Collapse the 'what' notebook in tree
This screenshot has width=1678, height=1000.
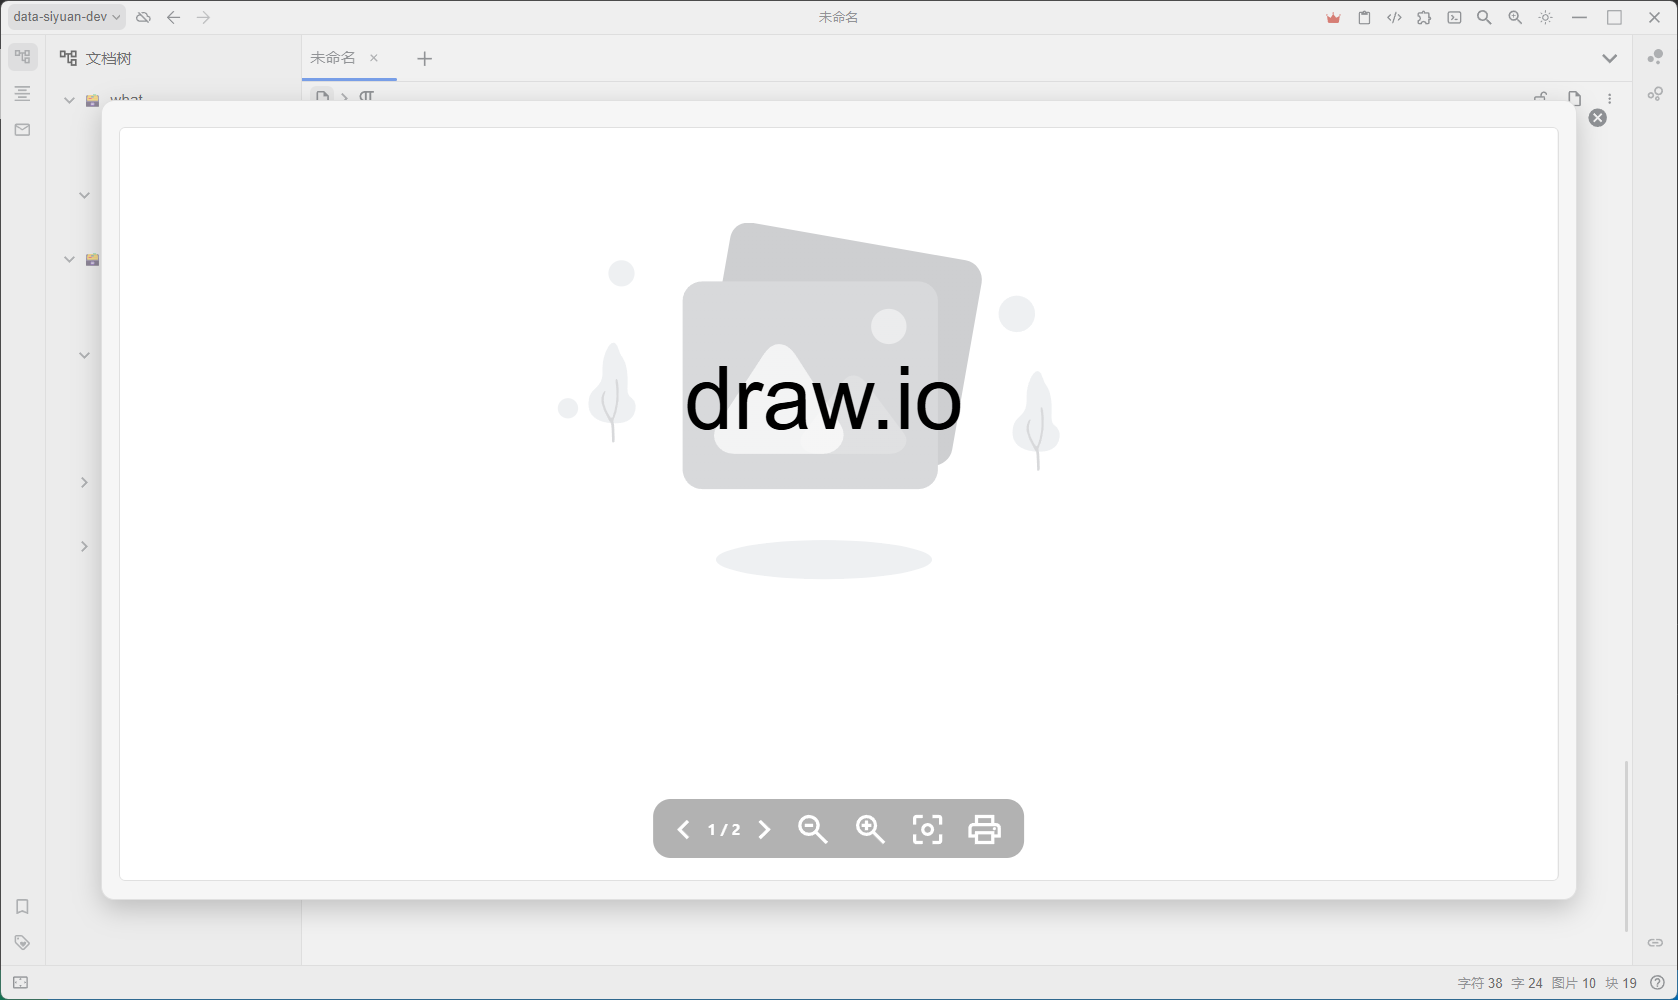point(69,99)
